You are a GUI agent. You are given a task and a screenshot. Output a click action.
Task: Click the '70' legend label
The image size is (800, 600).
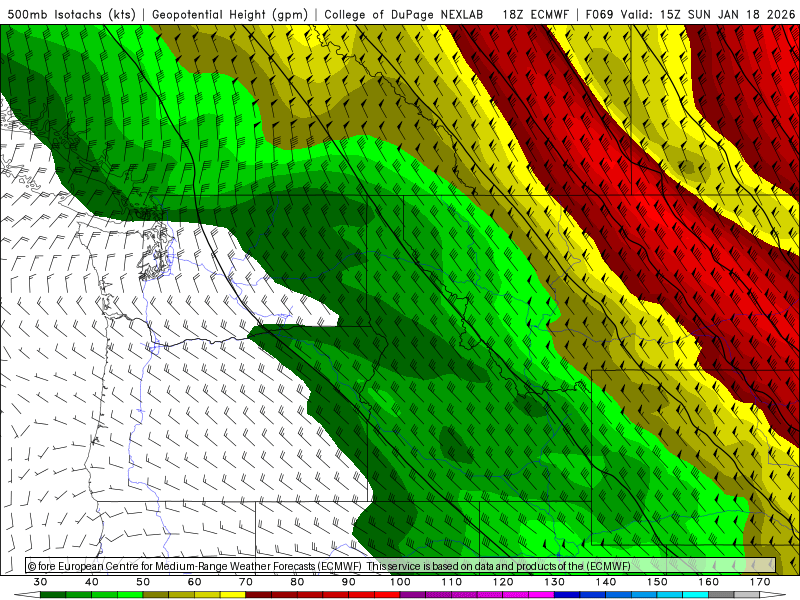(246, 582)
